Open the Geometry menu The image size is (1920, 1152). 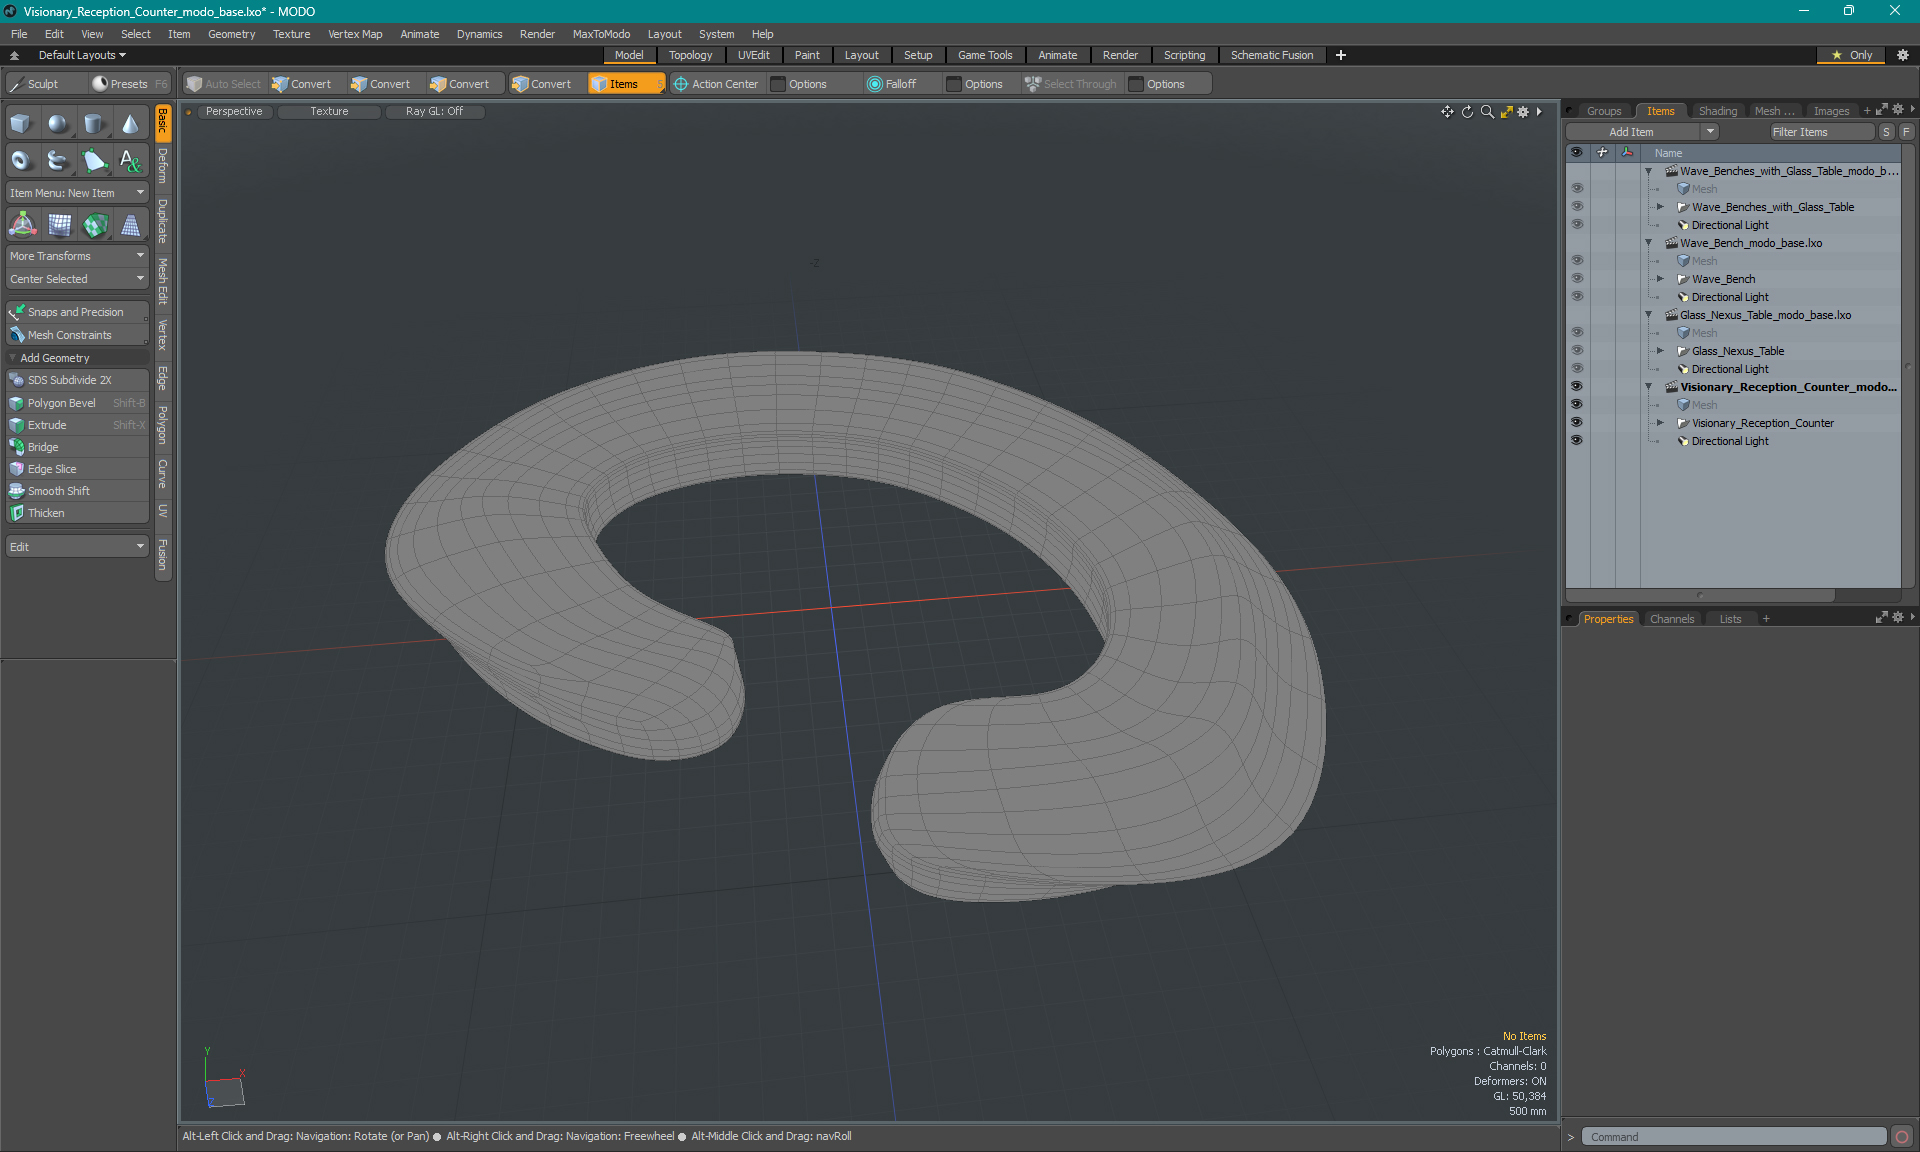point(231,34)
